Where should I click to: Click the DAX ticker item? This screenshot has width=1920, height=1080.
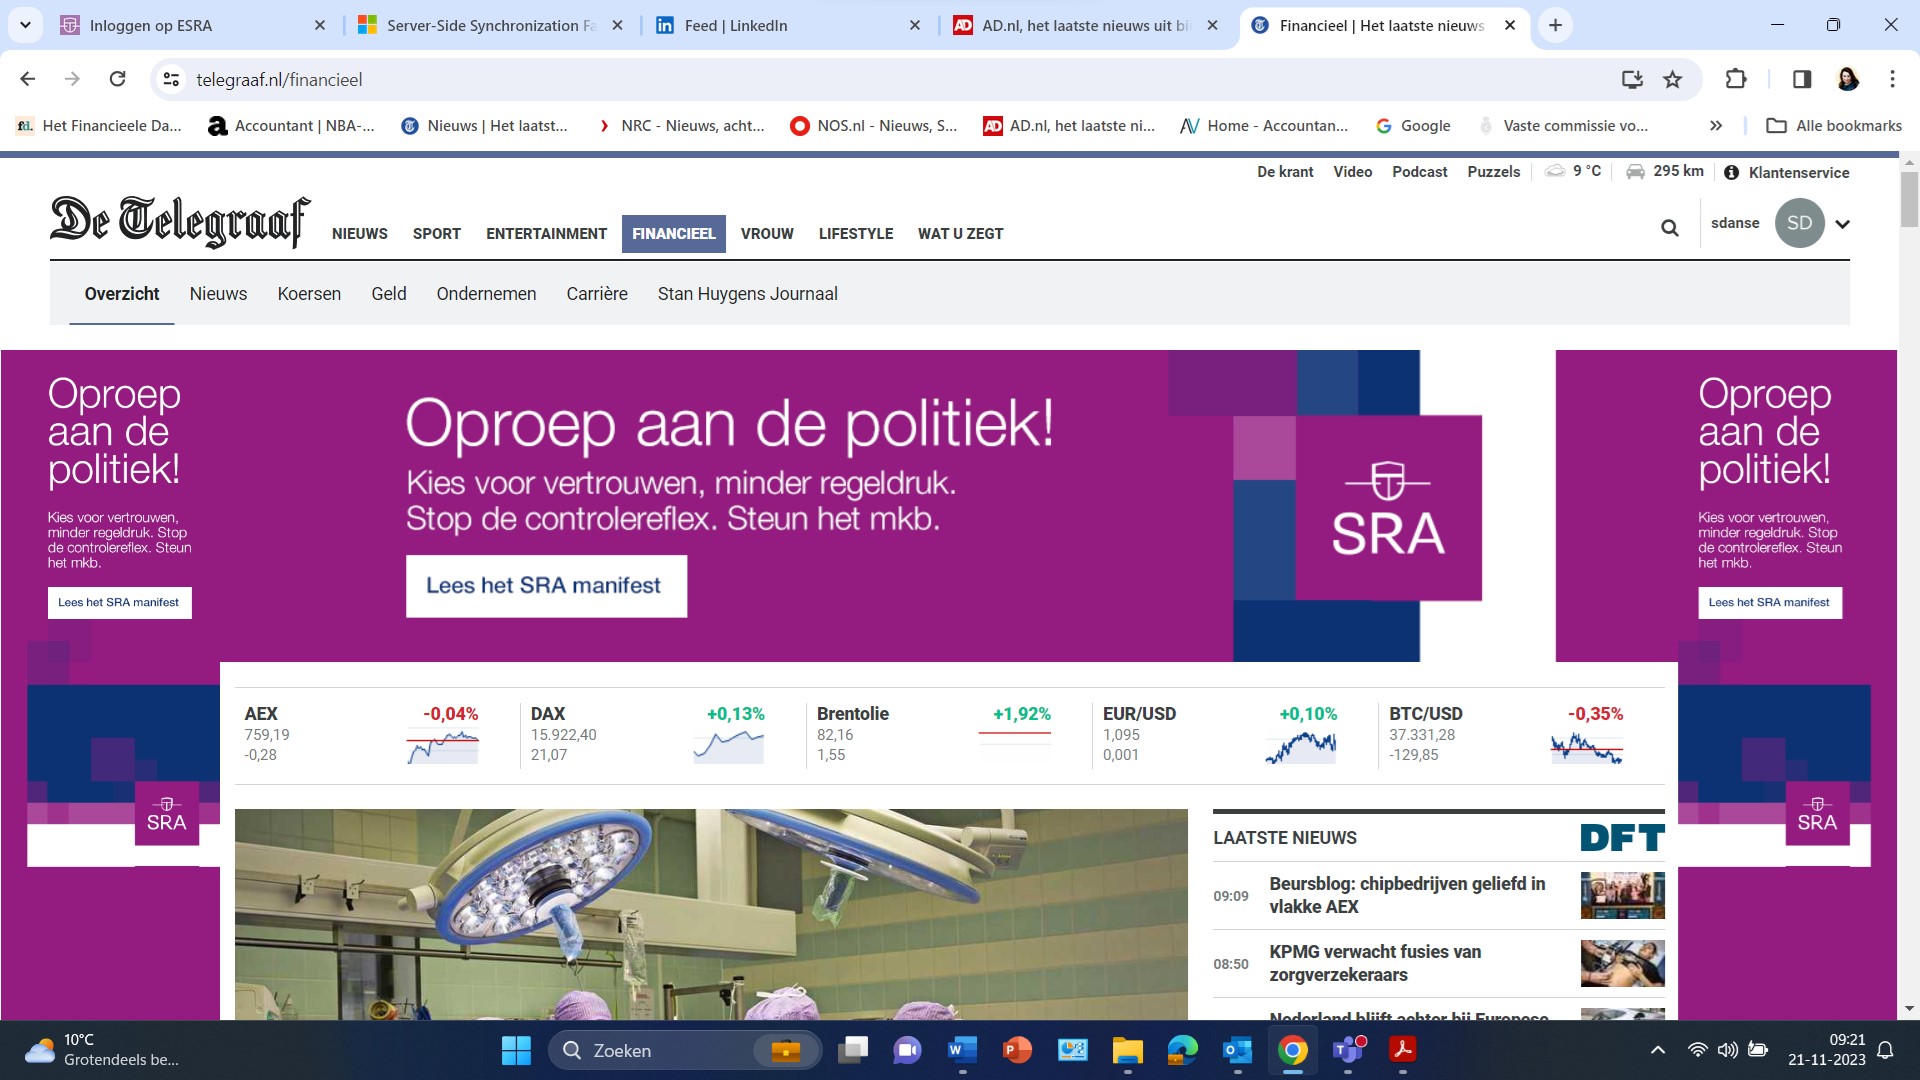point(648,734)
